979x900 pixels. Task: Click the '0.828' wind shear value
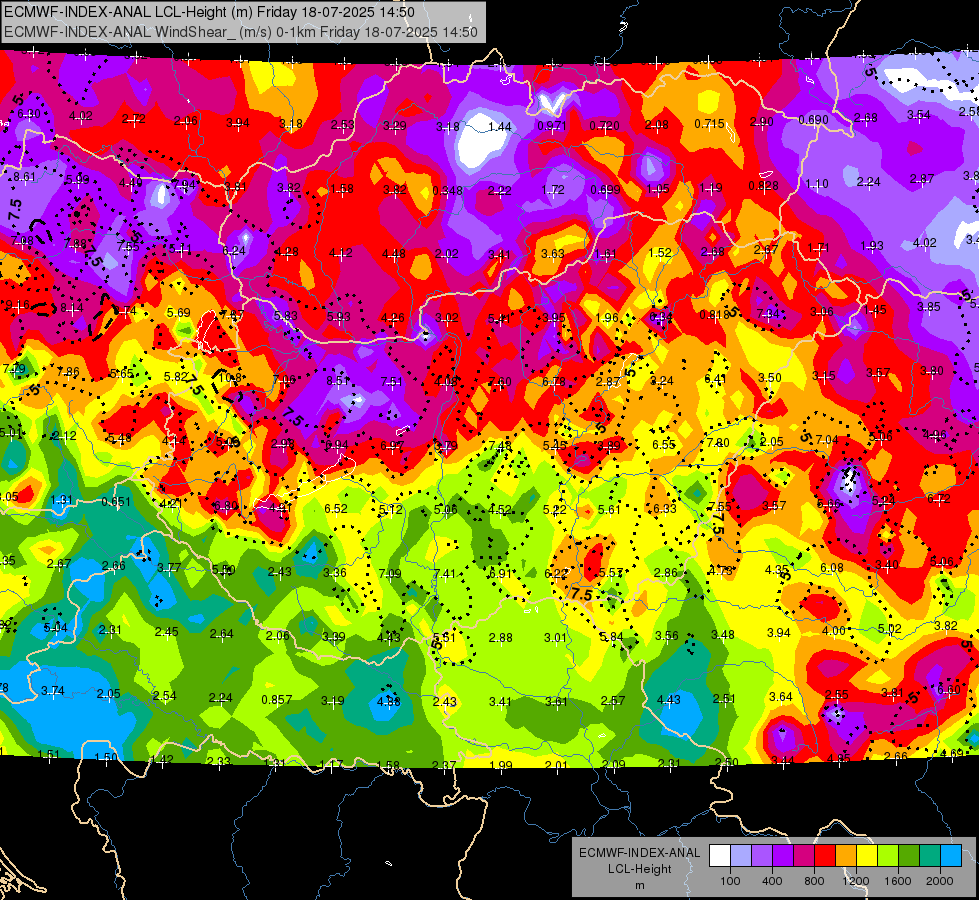[x=764, y=186]
